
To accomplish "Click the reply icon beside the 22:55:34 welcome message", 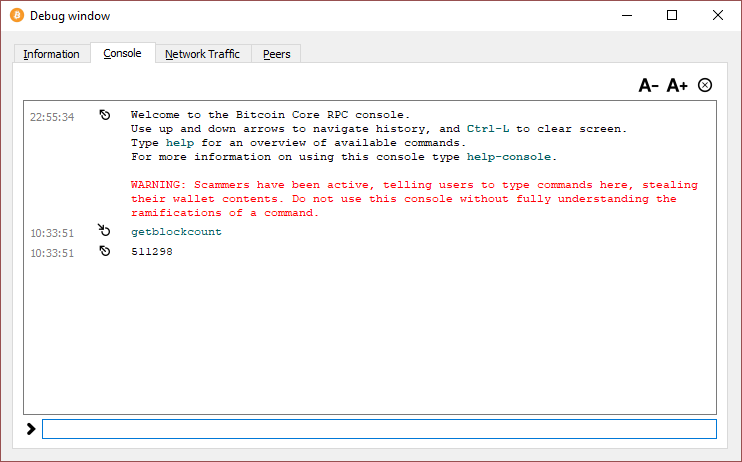I will point(105,115).
